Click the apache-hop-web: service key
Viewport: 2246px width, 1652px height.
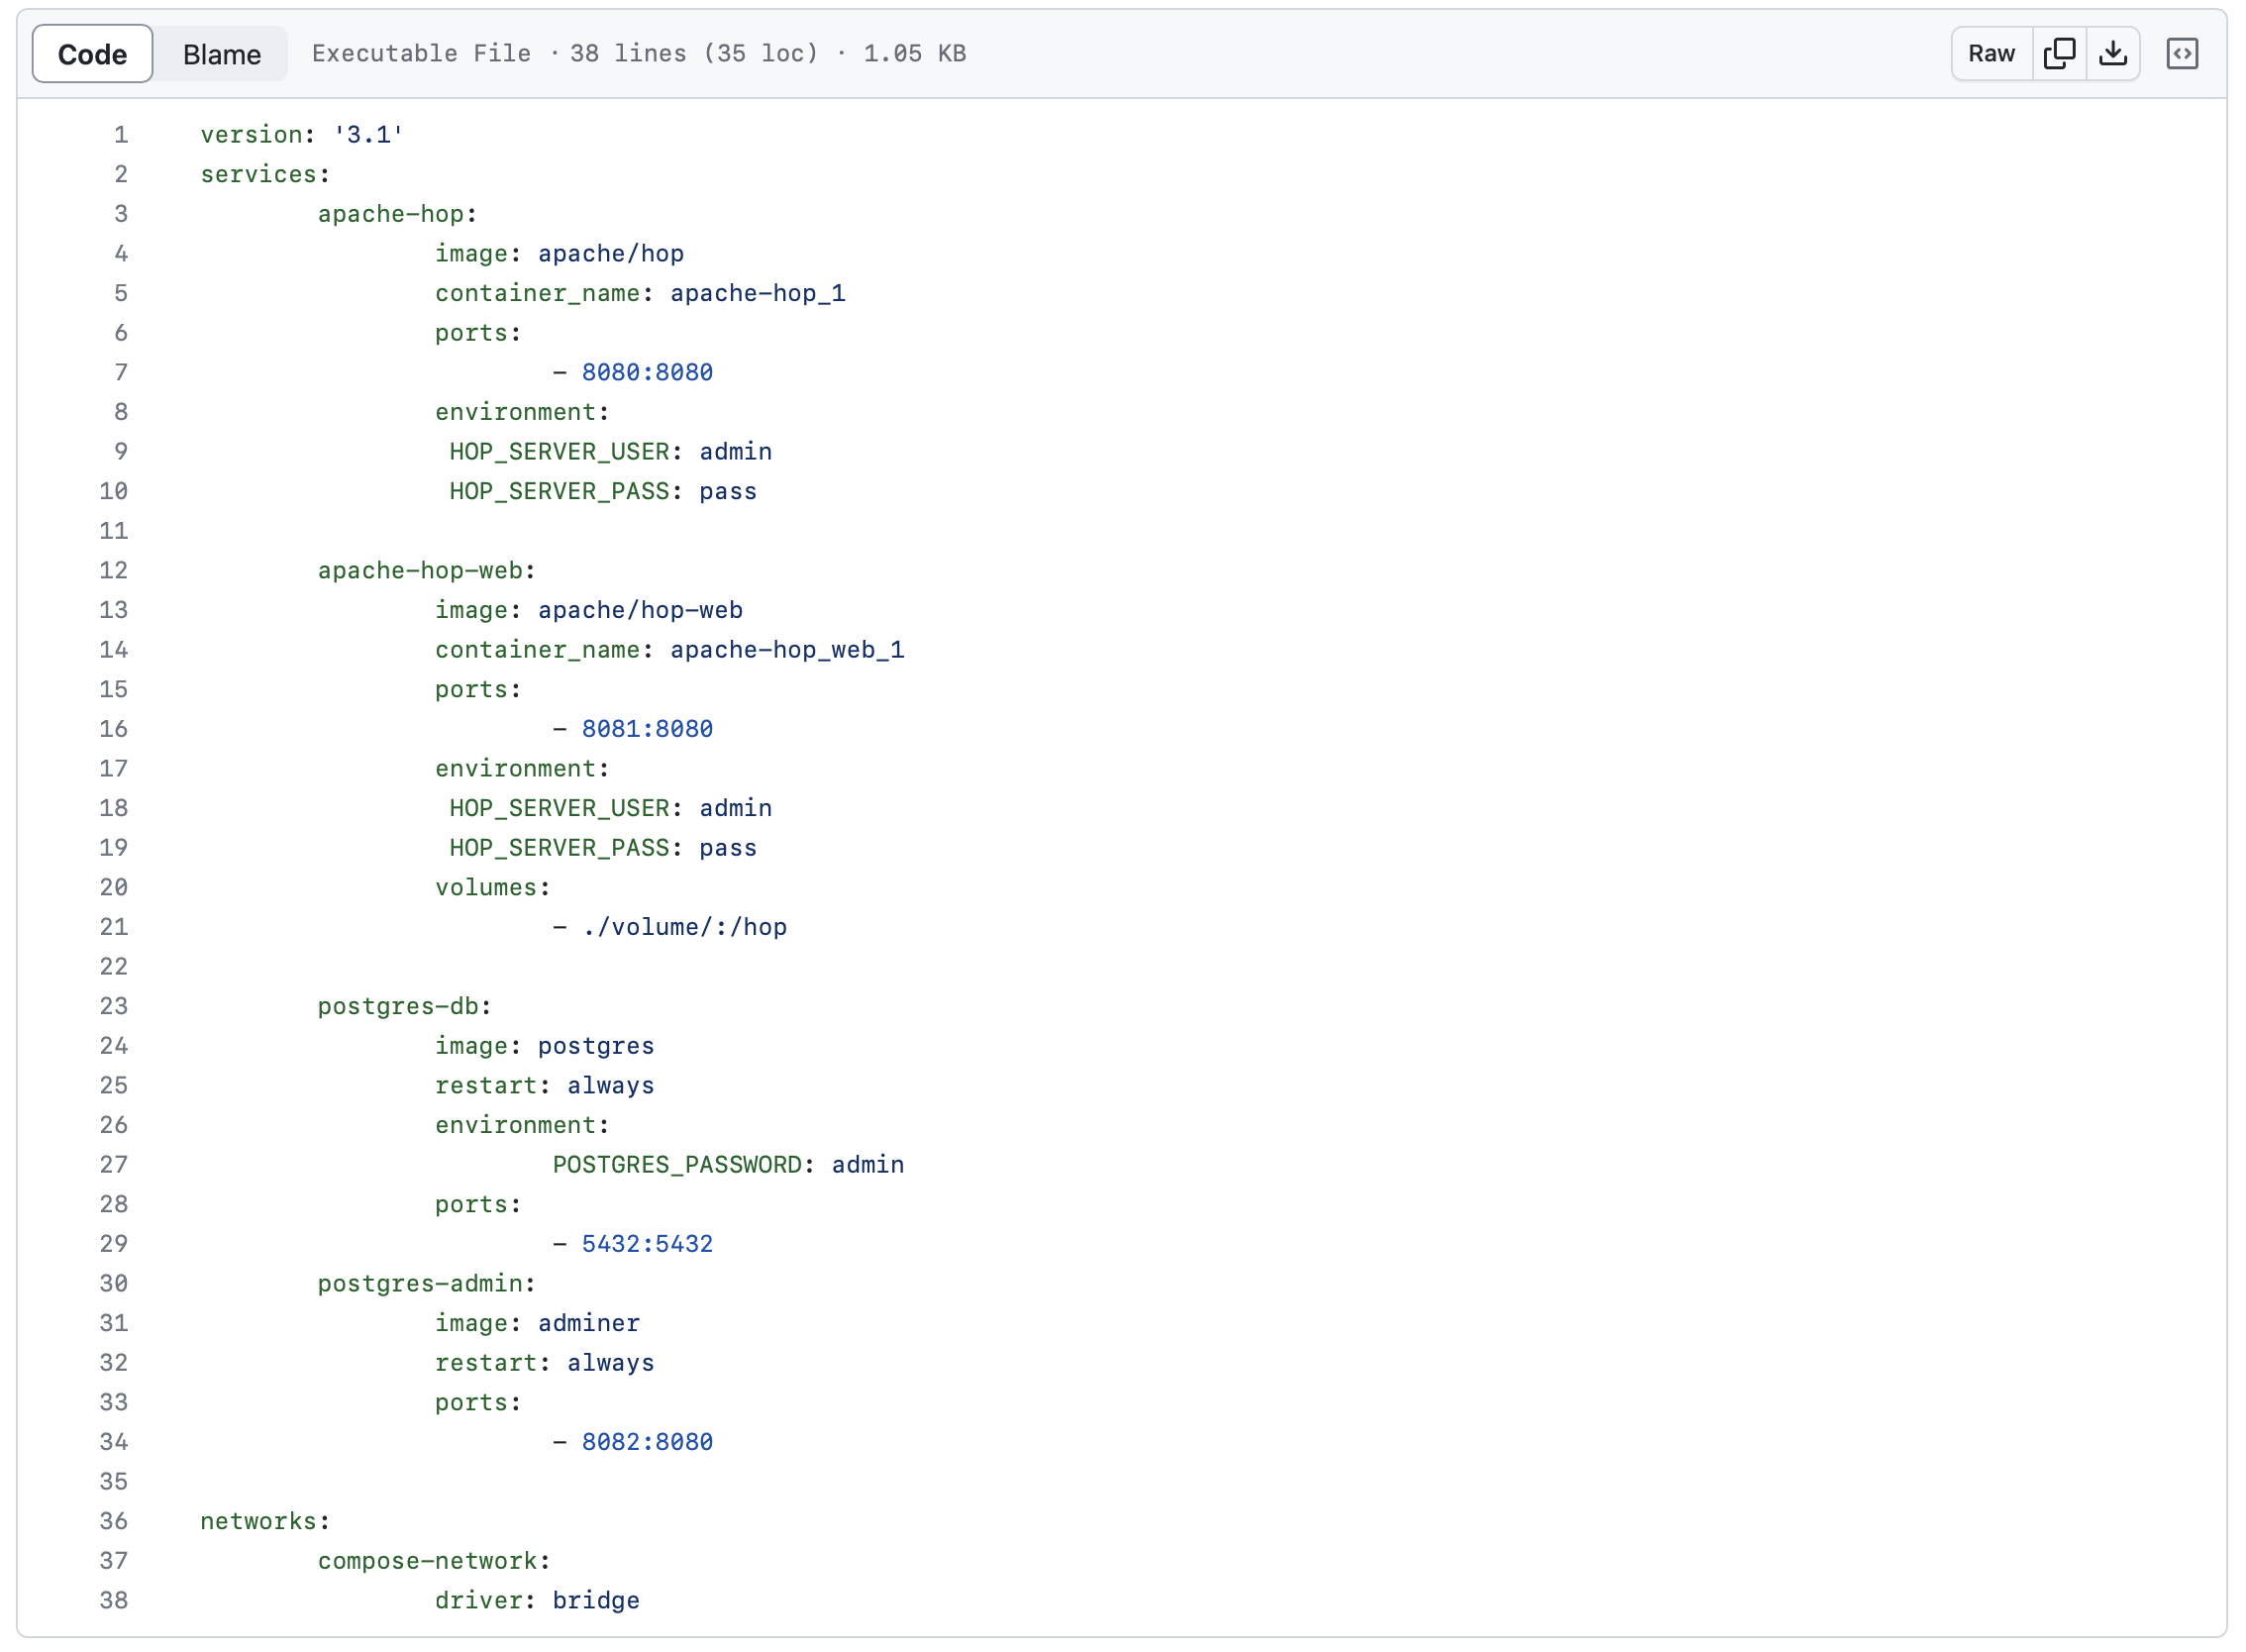point(427,570)
